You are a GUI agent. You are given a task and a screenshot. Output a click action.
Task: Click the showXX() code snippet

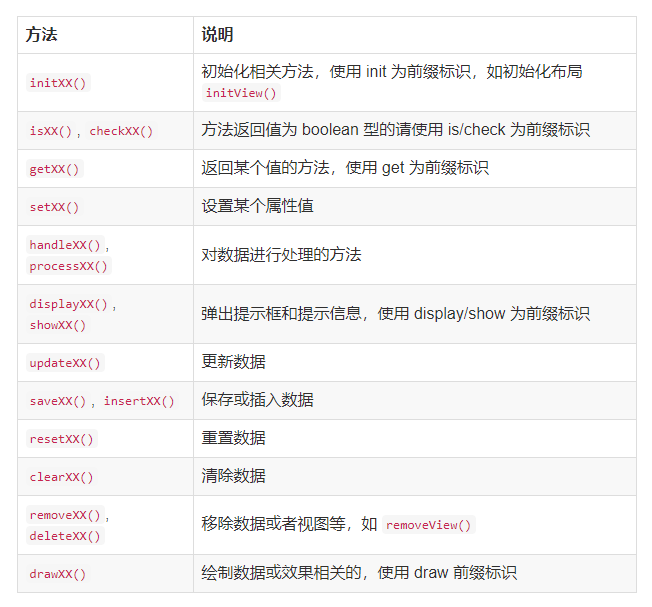[x=58, y=325]
